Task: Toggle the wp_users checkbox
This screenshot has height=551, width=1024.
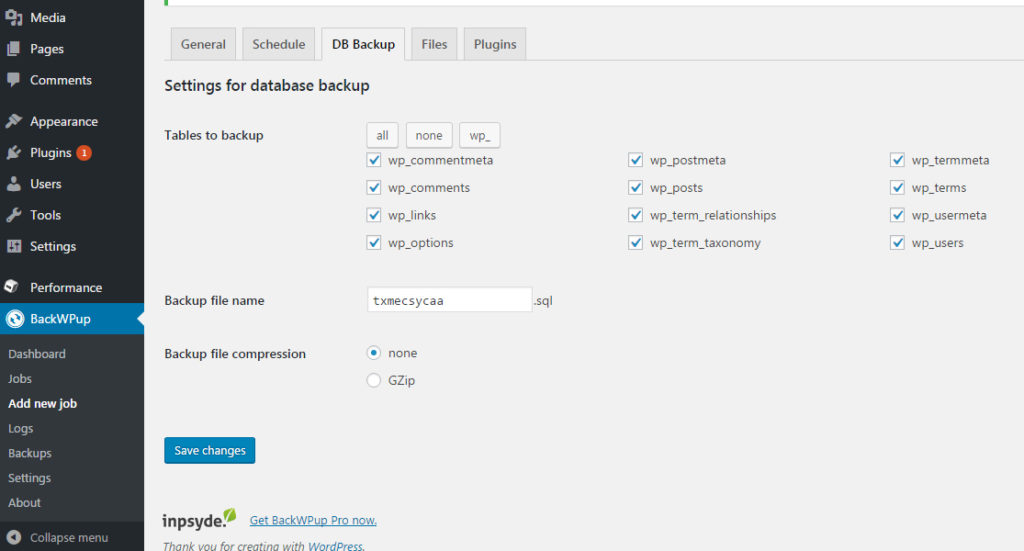Action: tap(897, 242)
